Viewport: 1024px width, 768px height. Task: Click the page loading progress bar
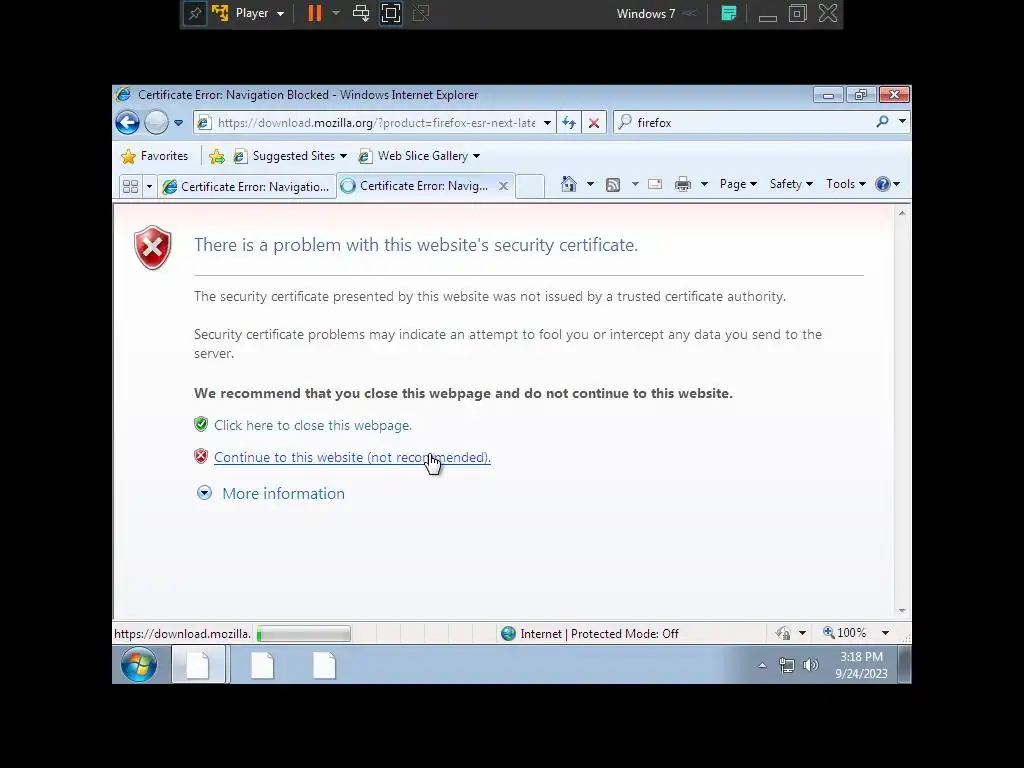coord(304,633)
